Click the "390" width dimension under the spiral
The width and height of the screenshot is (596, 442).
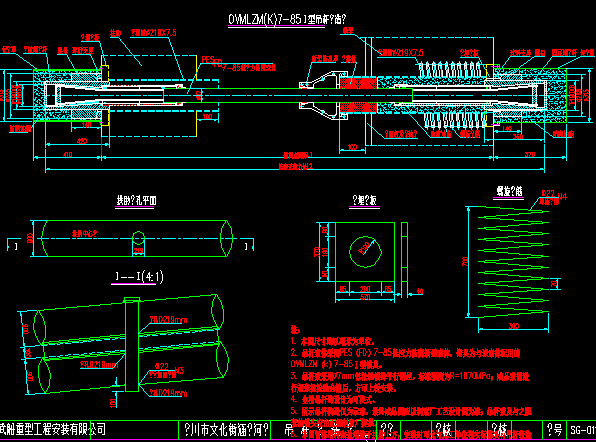(x=514, y=326)
